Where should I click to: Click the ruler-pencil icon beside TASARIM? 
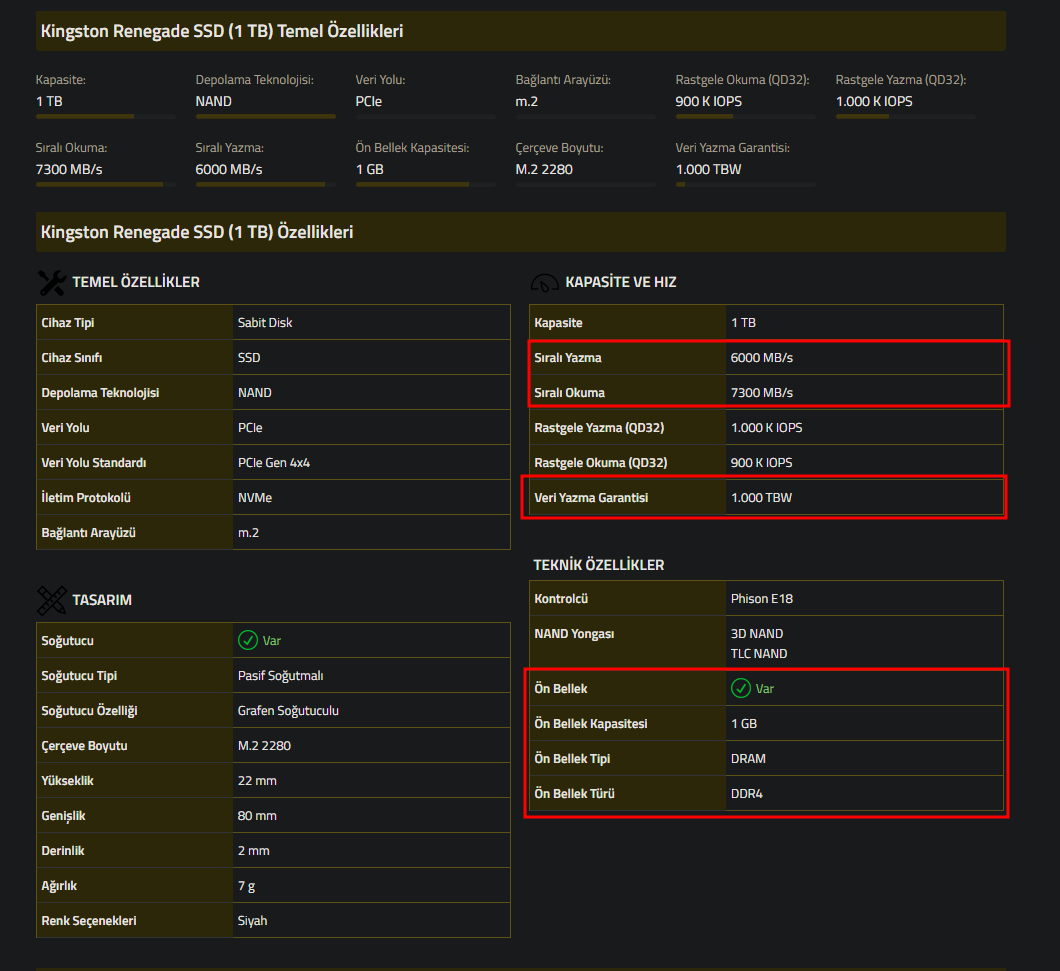click(52, 600)
